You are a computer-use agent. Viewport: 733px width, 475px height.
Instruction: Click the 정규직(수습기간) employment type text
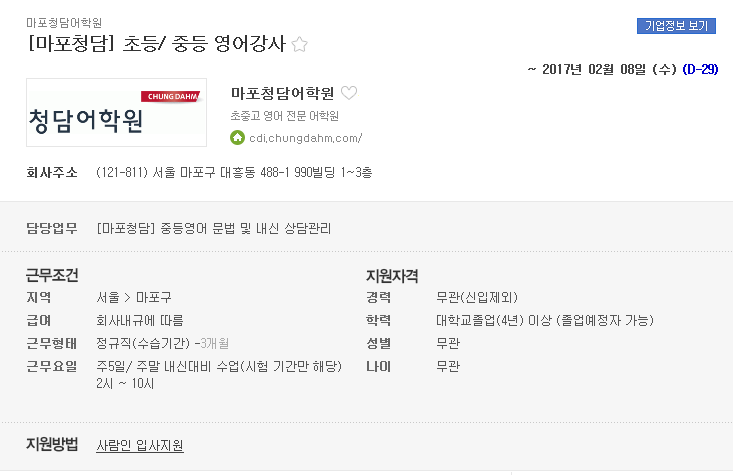143,343
